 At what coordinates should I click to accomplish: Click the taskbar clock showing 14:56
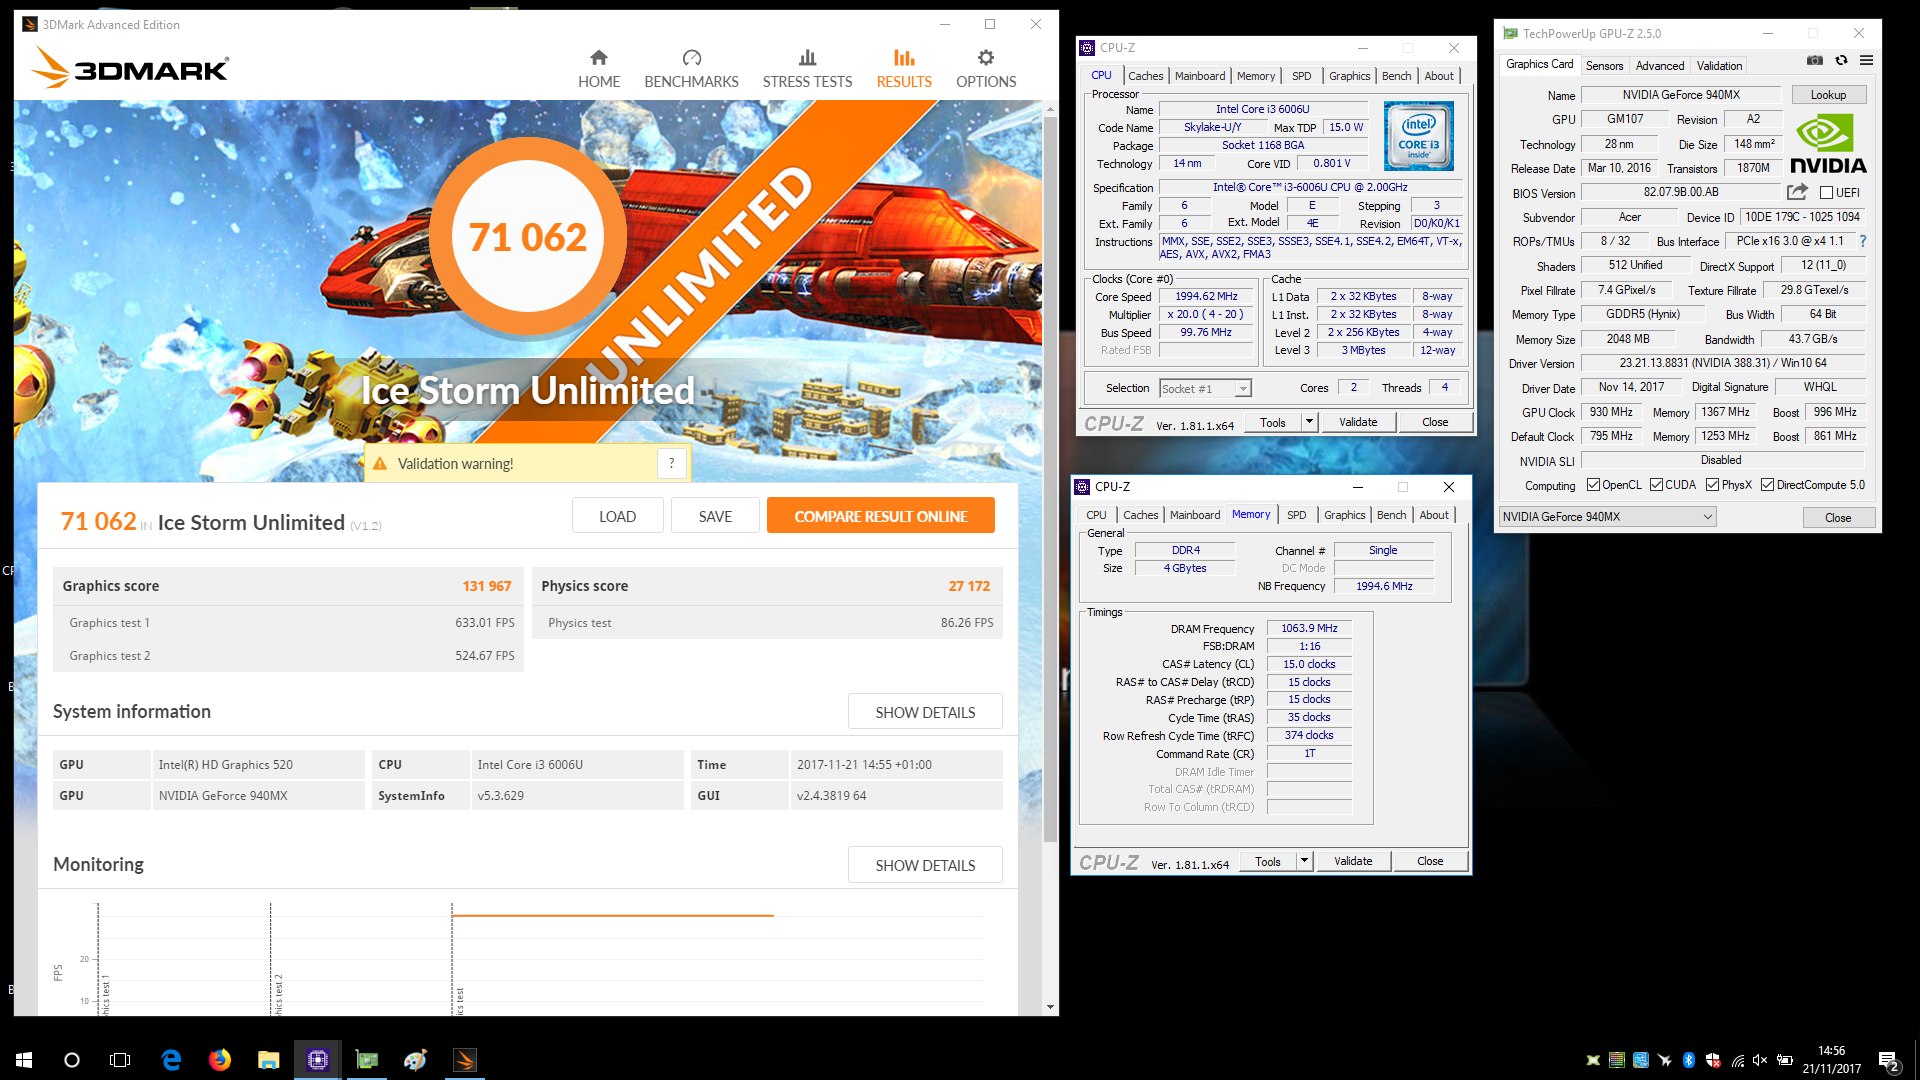pyautogui.click(x=1832, y=1060)
